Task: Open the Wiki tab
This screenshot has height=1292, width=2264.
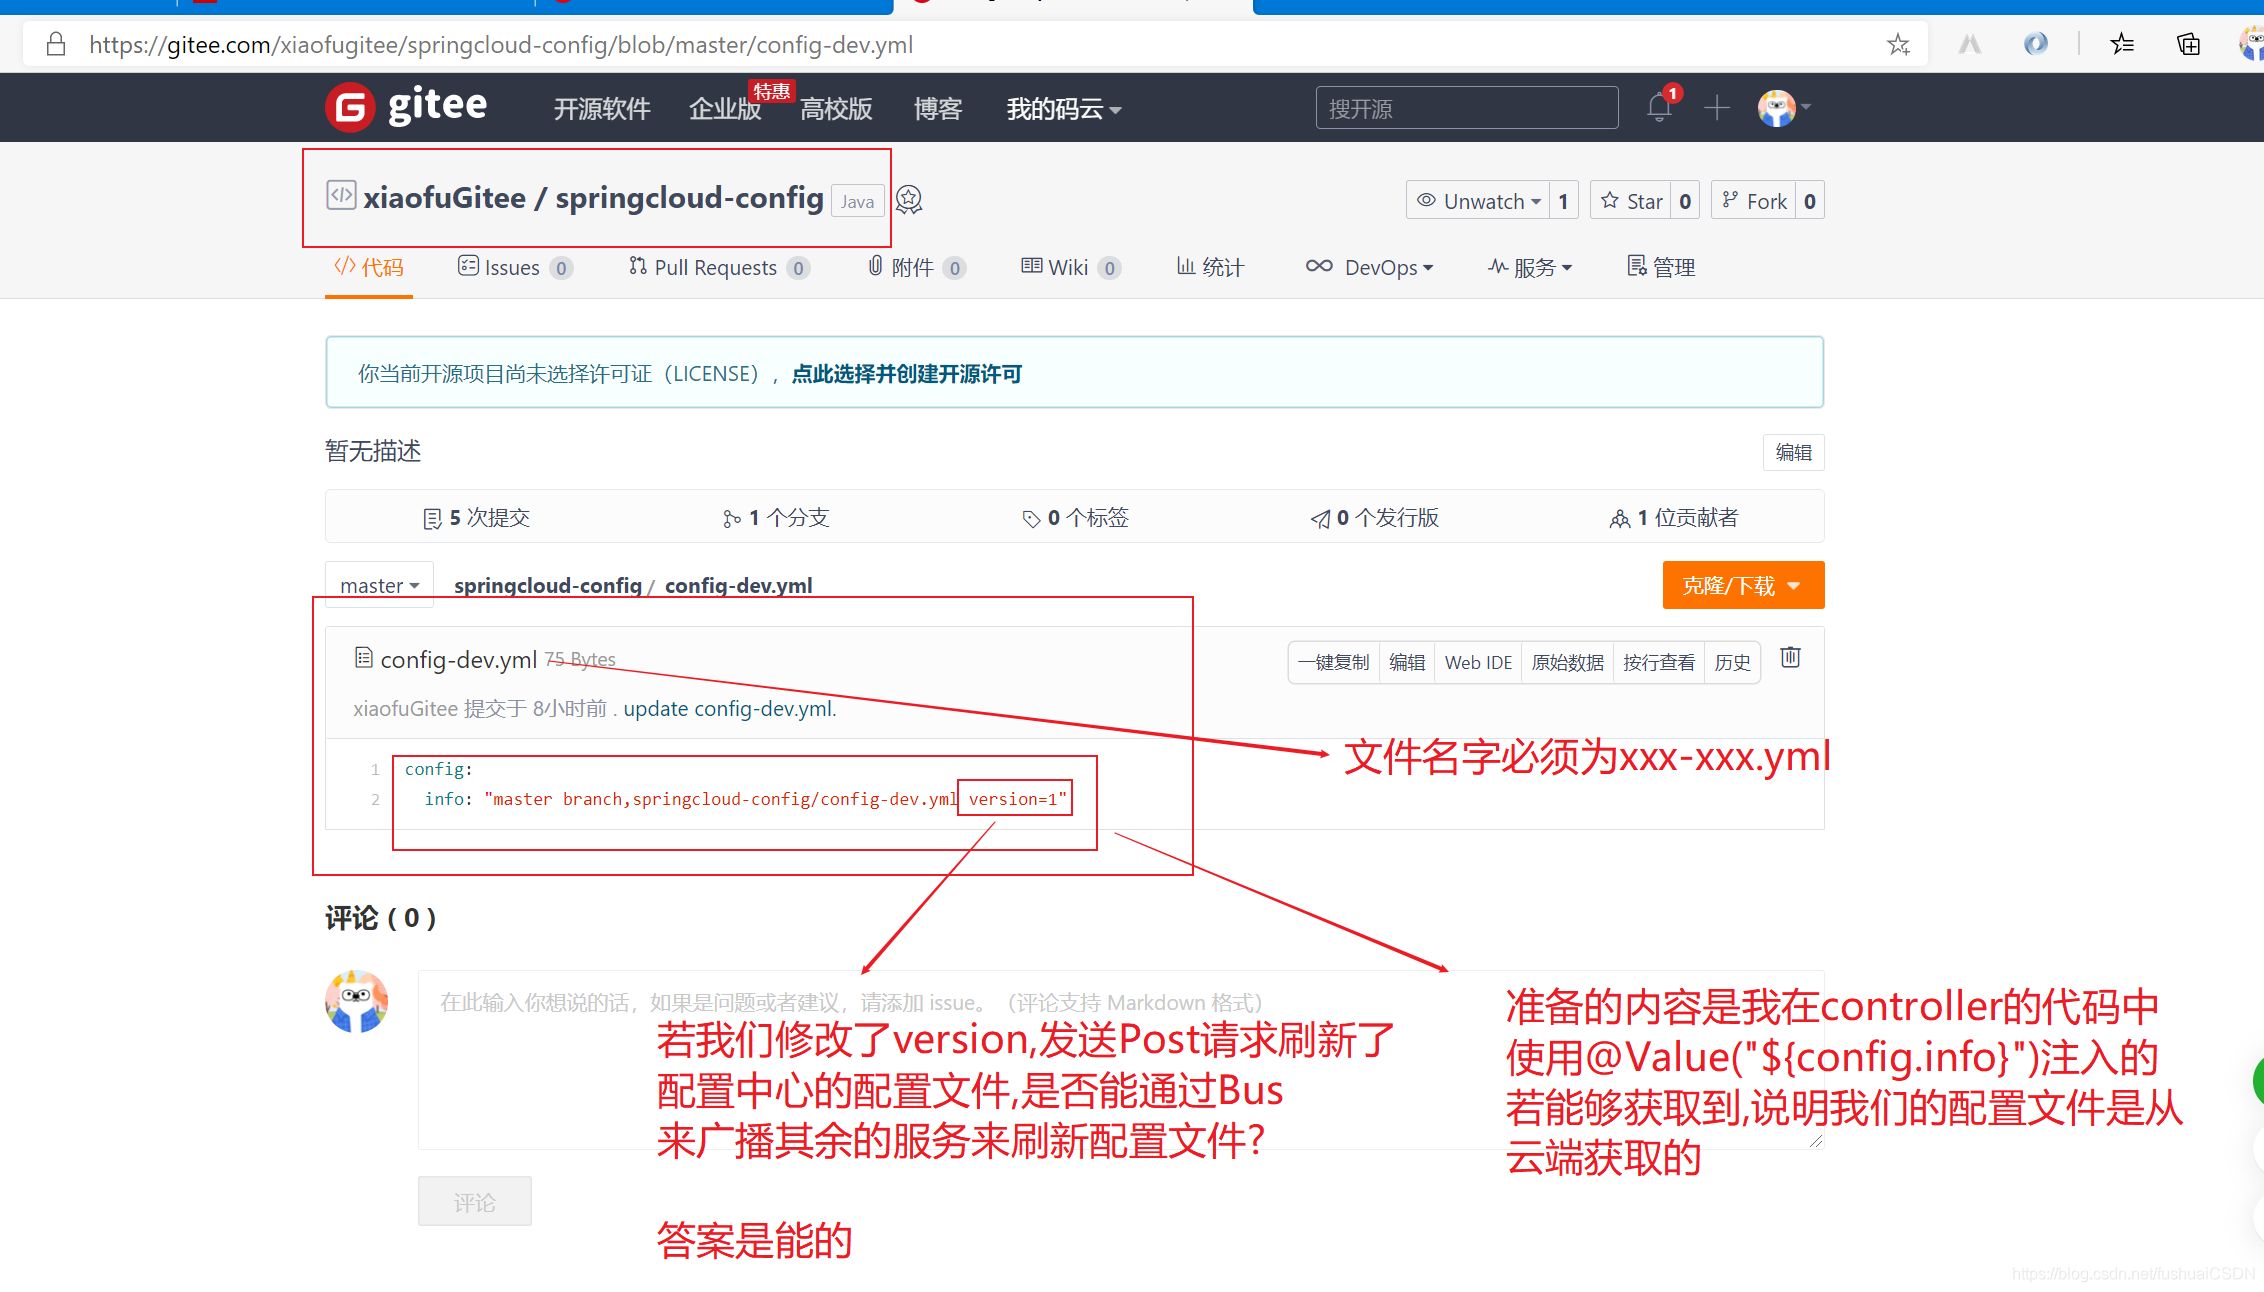Action: click(1070, 267)
